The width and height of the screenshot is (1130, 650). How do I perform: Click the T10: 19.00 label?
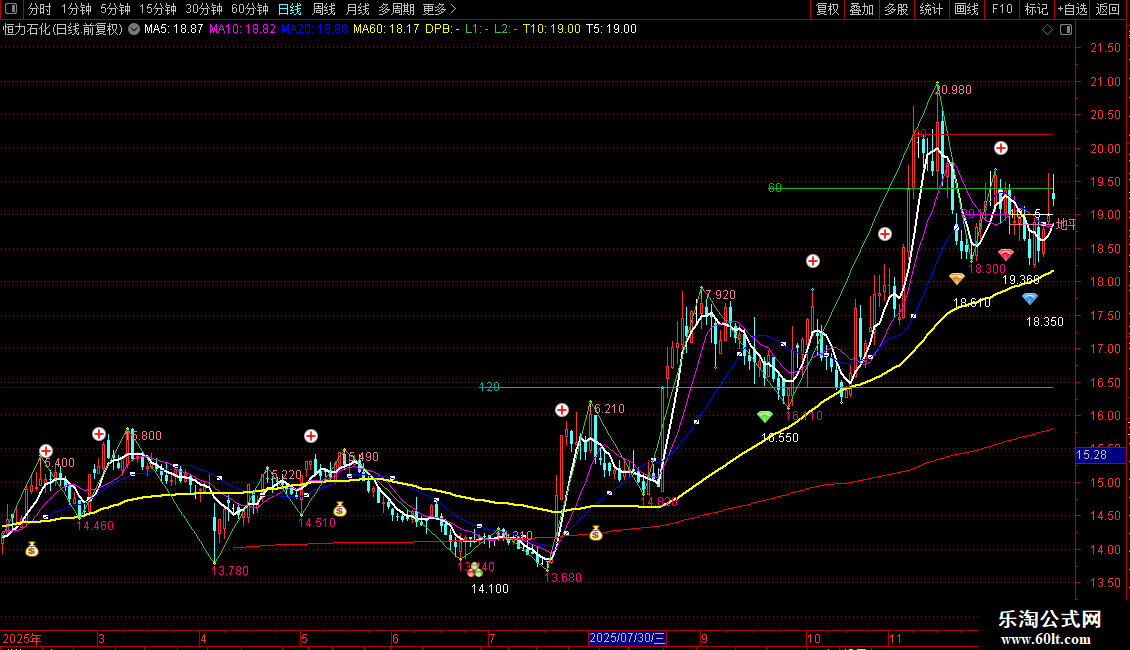[551, 30]
